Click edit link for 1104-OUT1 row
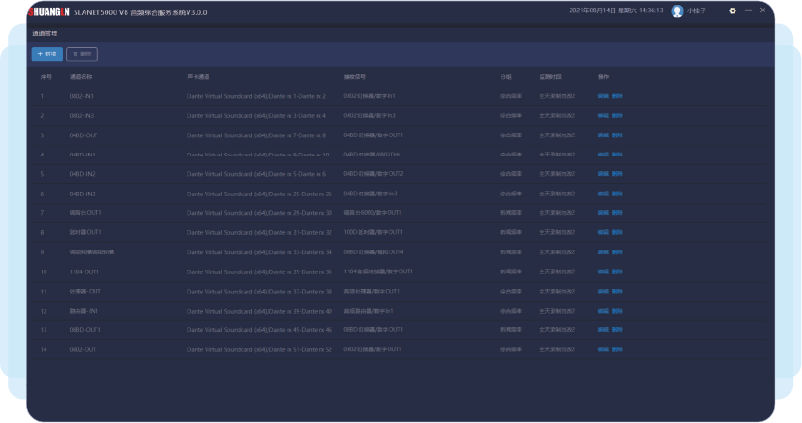Screen dimensions: 802x423 point(603,271)
